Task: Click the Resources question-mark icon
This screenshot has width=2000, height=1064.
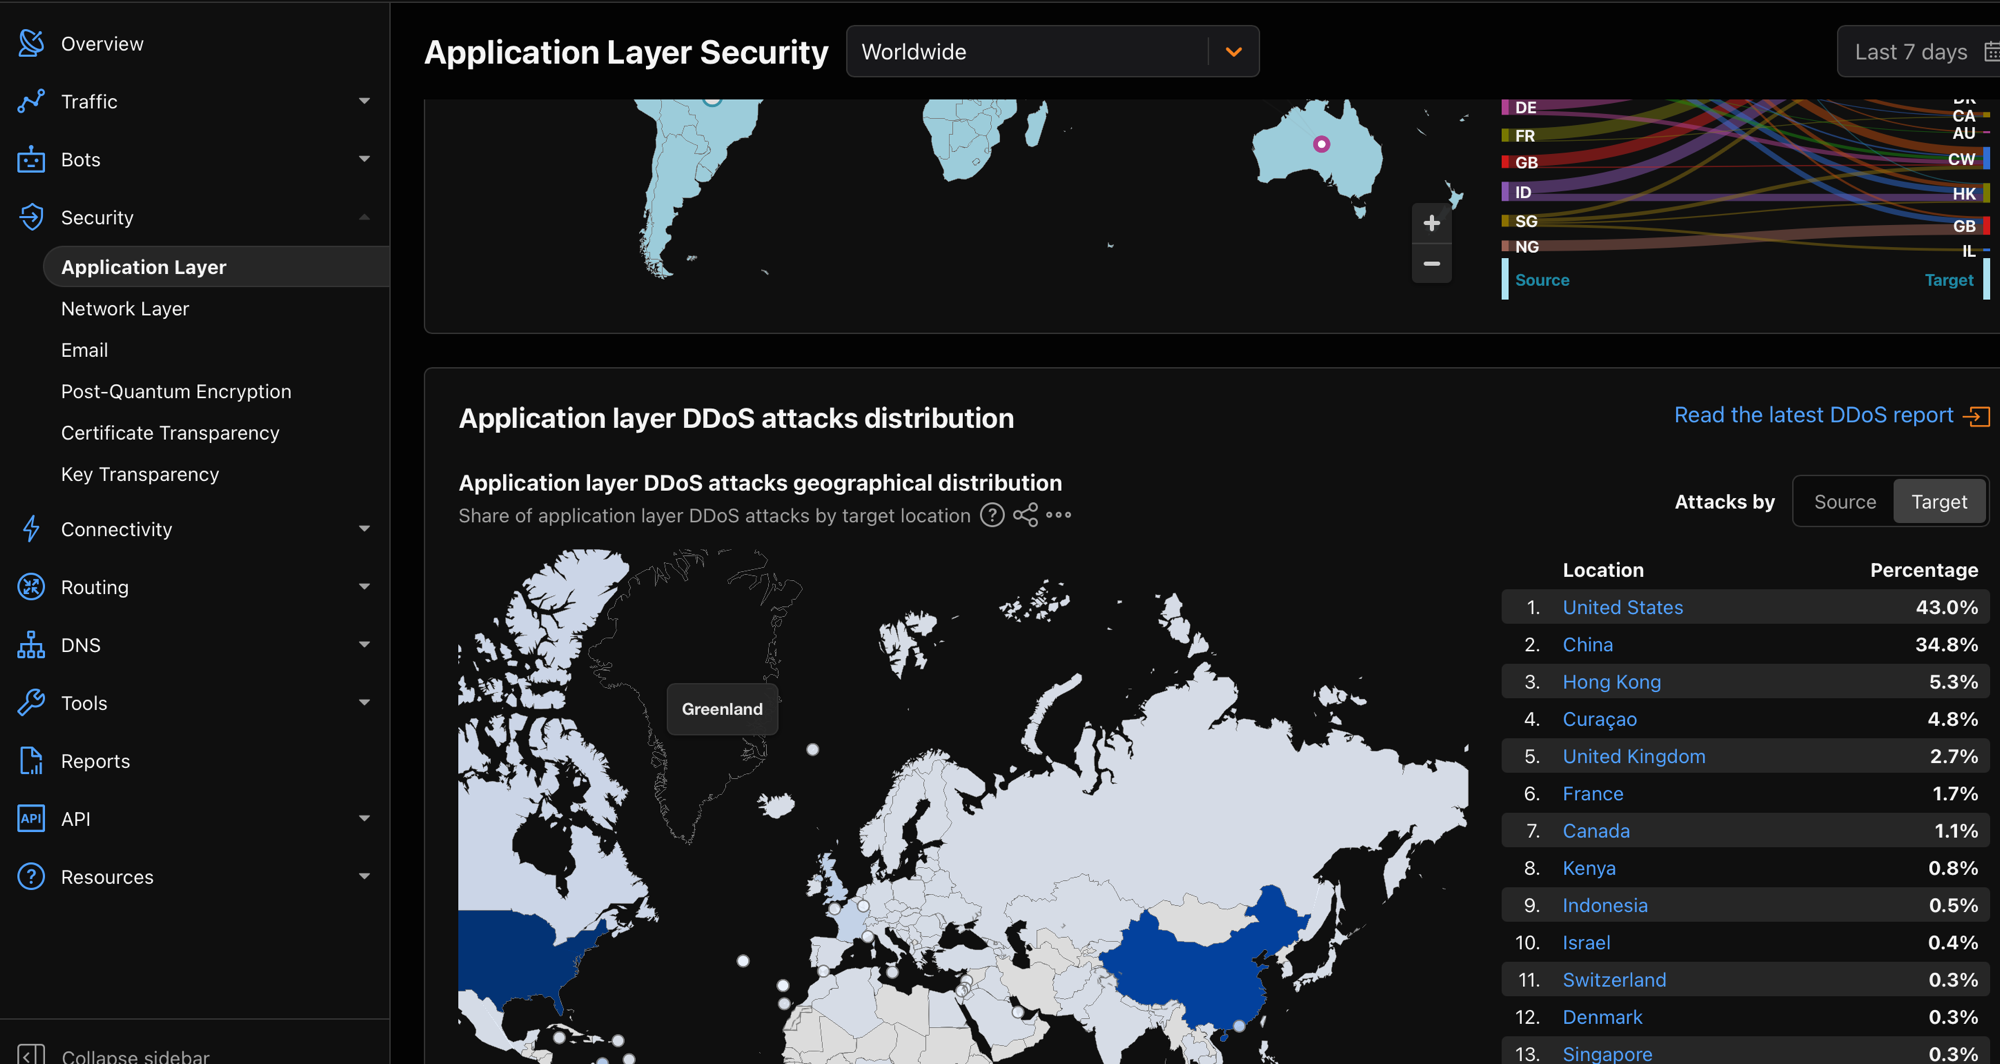Action: [31, 876]
